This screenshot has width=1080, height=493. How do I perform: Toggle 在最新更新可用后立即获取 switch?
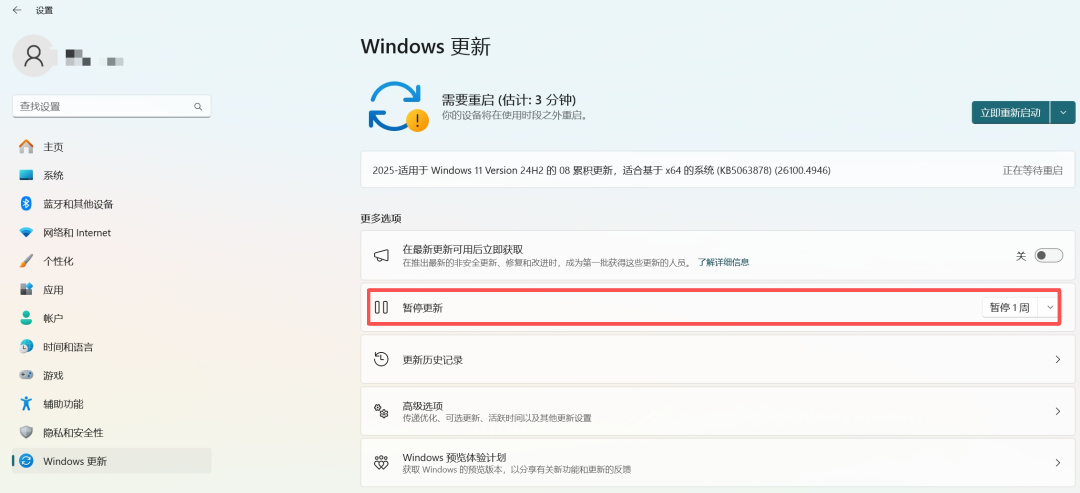point(1049,255)
